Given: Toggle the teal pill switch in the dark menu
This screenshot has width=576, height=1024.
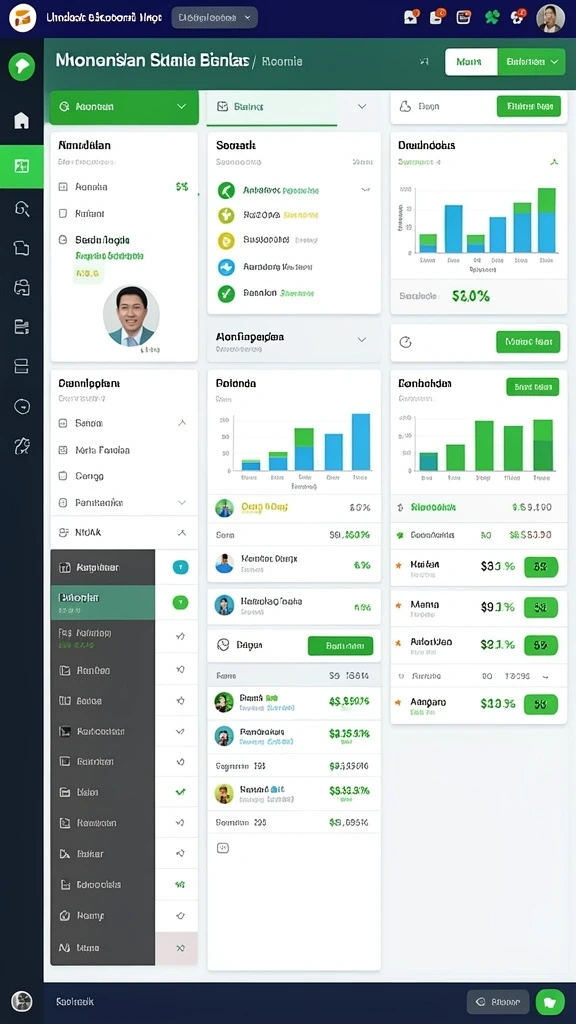Looking at the screenshot, I should pyautogui.click(x=180, y=568).
